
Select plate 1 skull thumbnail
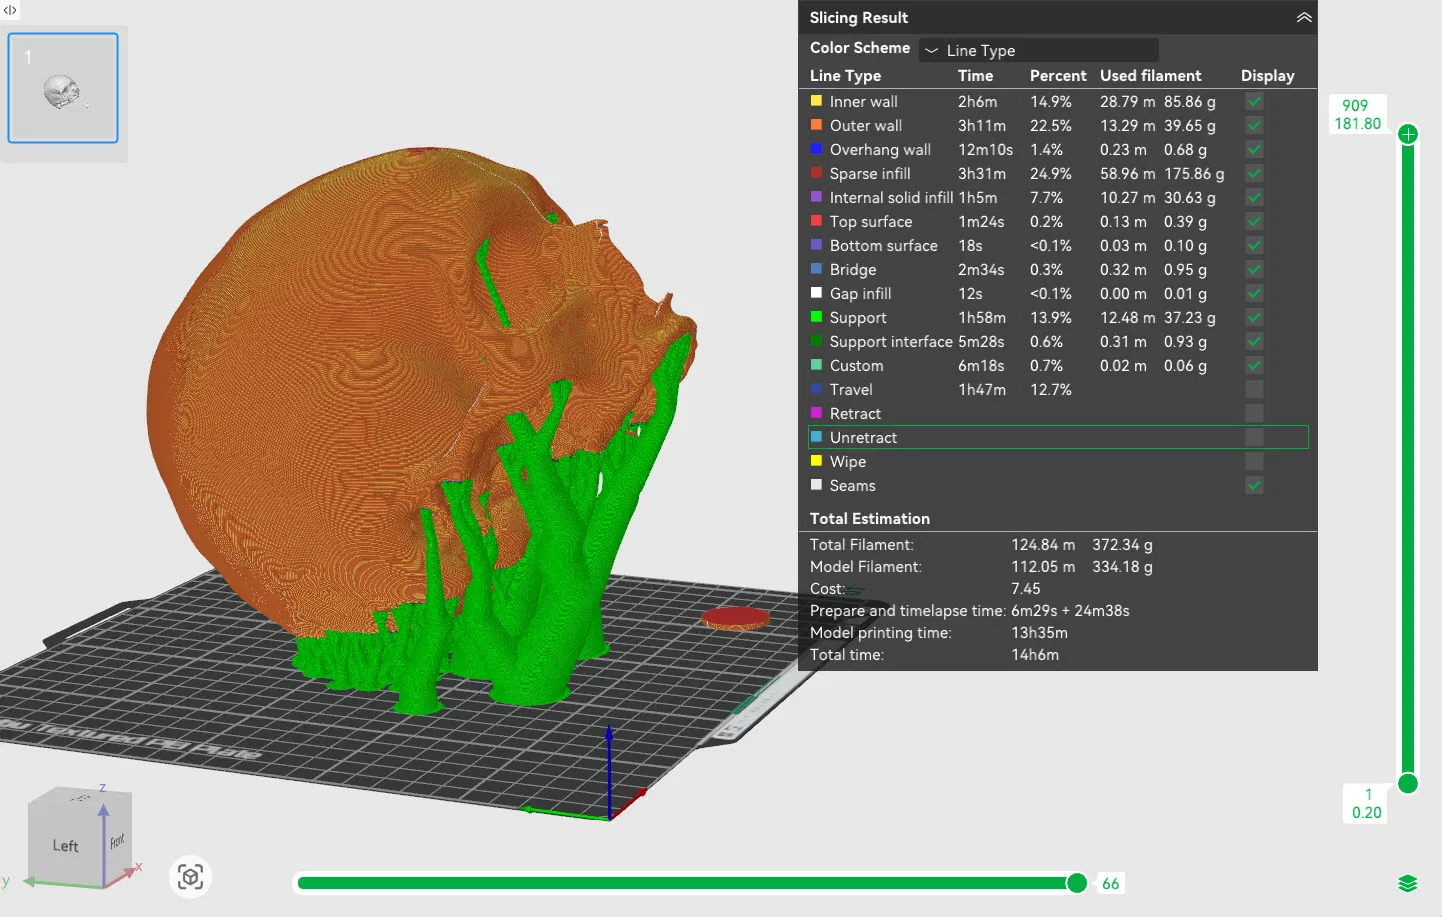[x=63, y=89]
